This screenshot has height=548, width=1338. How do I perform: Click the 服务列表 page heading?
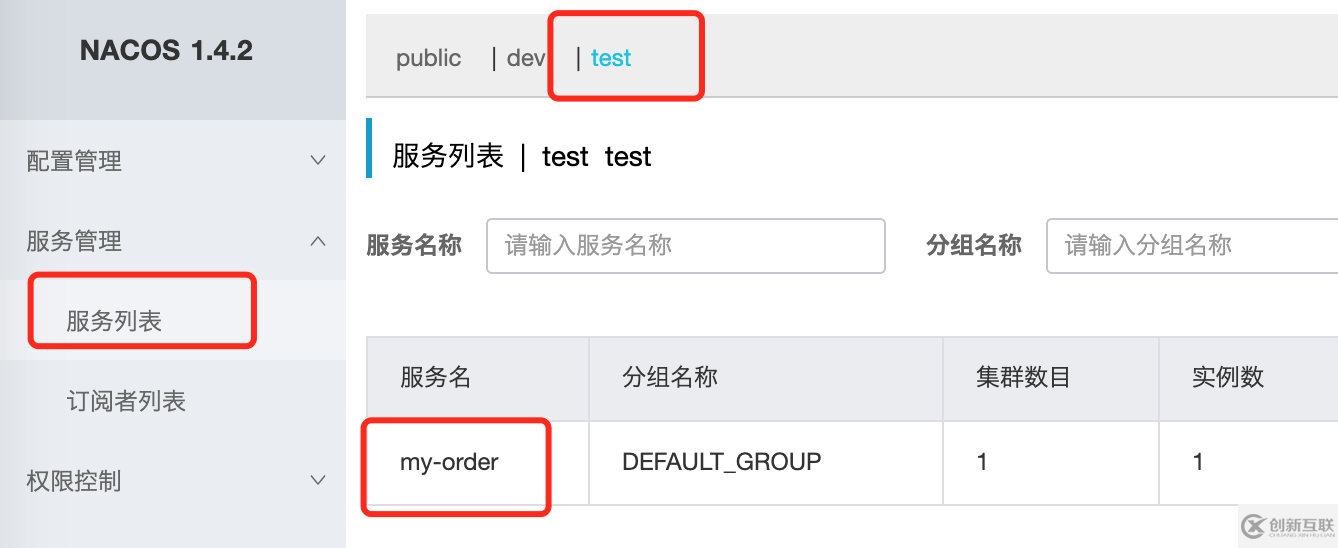click(448, 156)
